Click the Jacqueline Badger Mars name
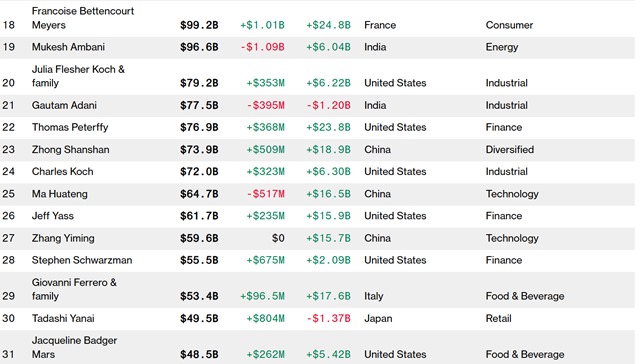The width and height of the screenshot is (640, 364). tap(74, 347)
